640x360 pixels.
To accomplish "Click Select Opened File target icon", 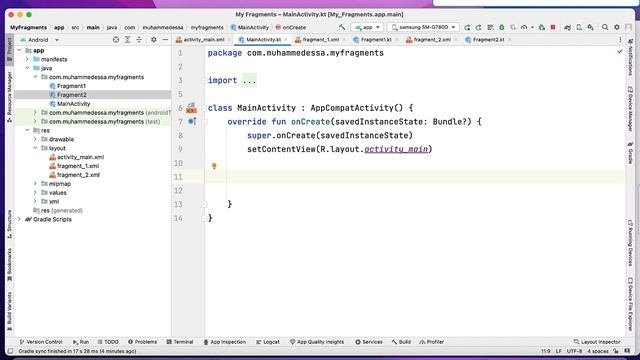I will [116, 40].
